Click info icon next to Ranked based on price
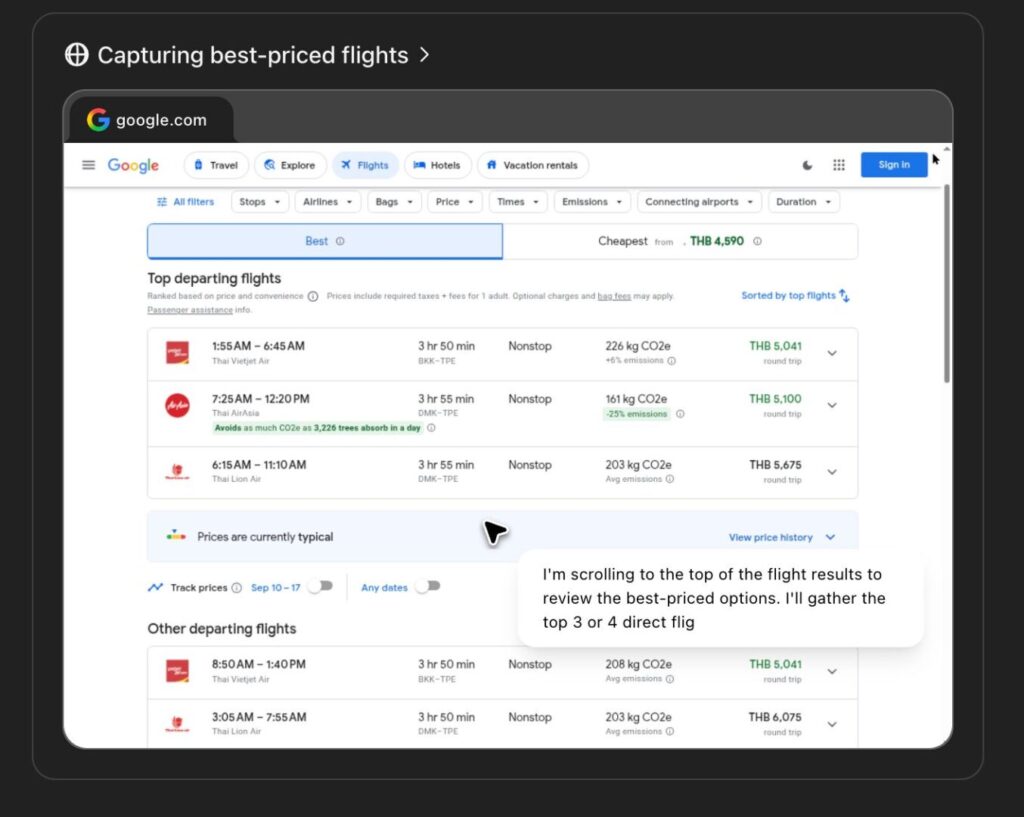 pos(313,296)
